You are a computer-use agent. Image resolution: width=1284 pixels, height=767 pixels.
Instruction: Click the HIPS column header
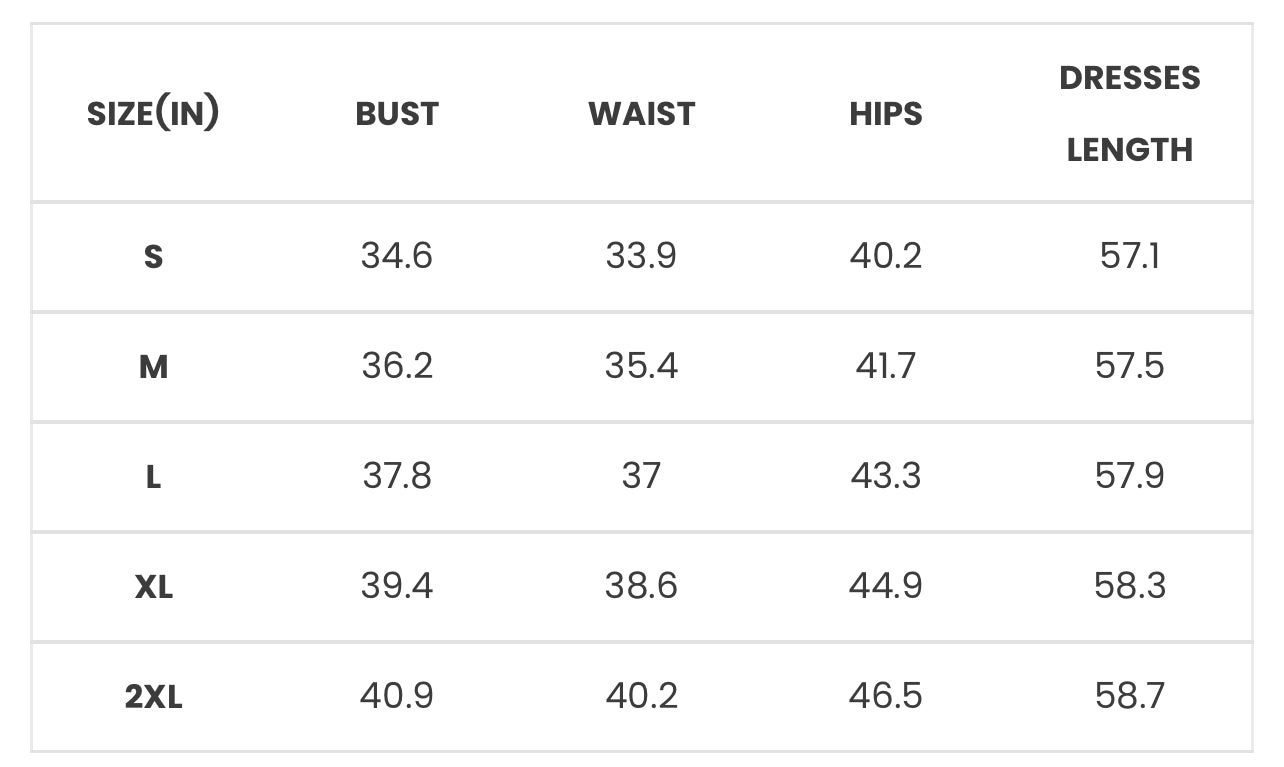point(886,114)
